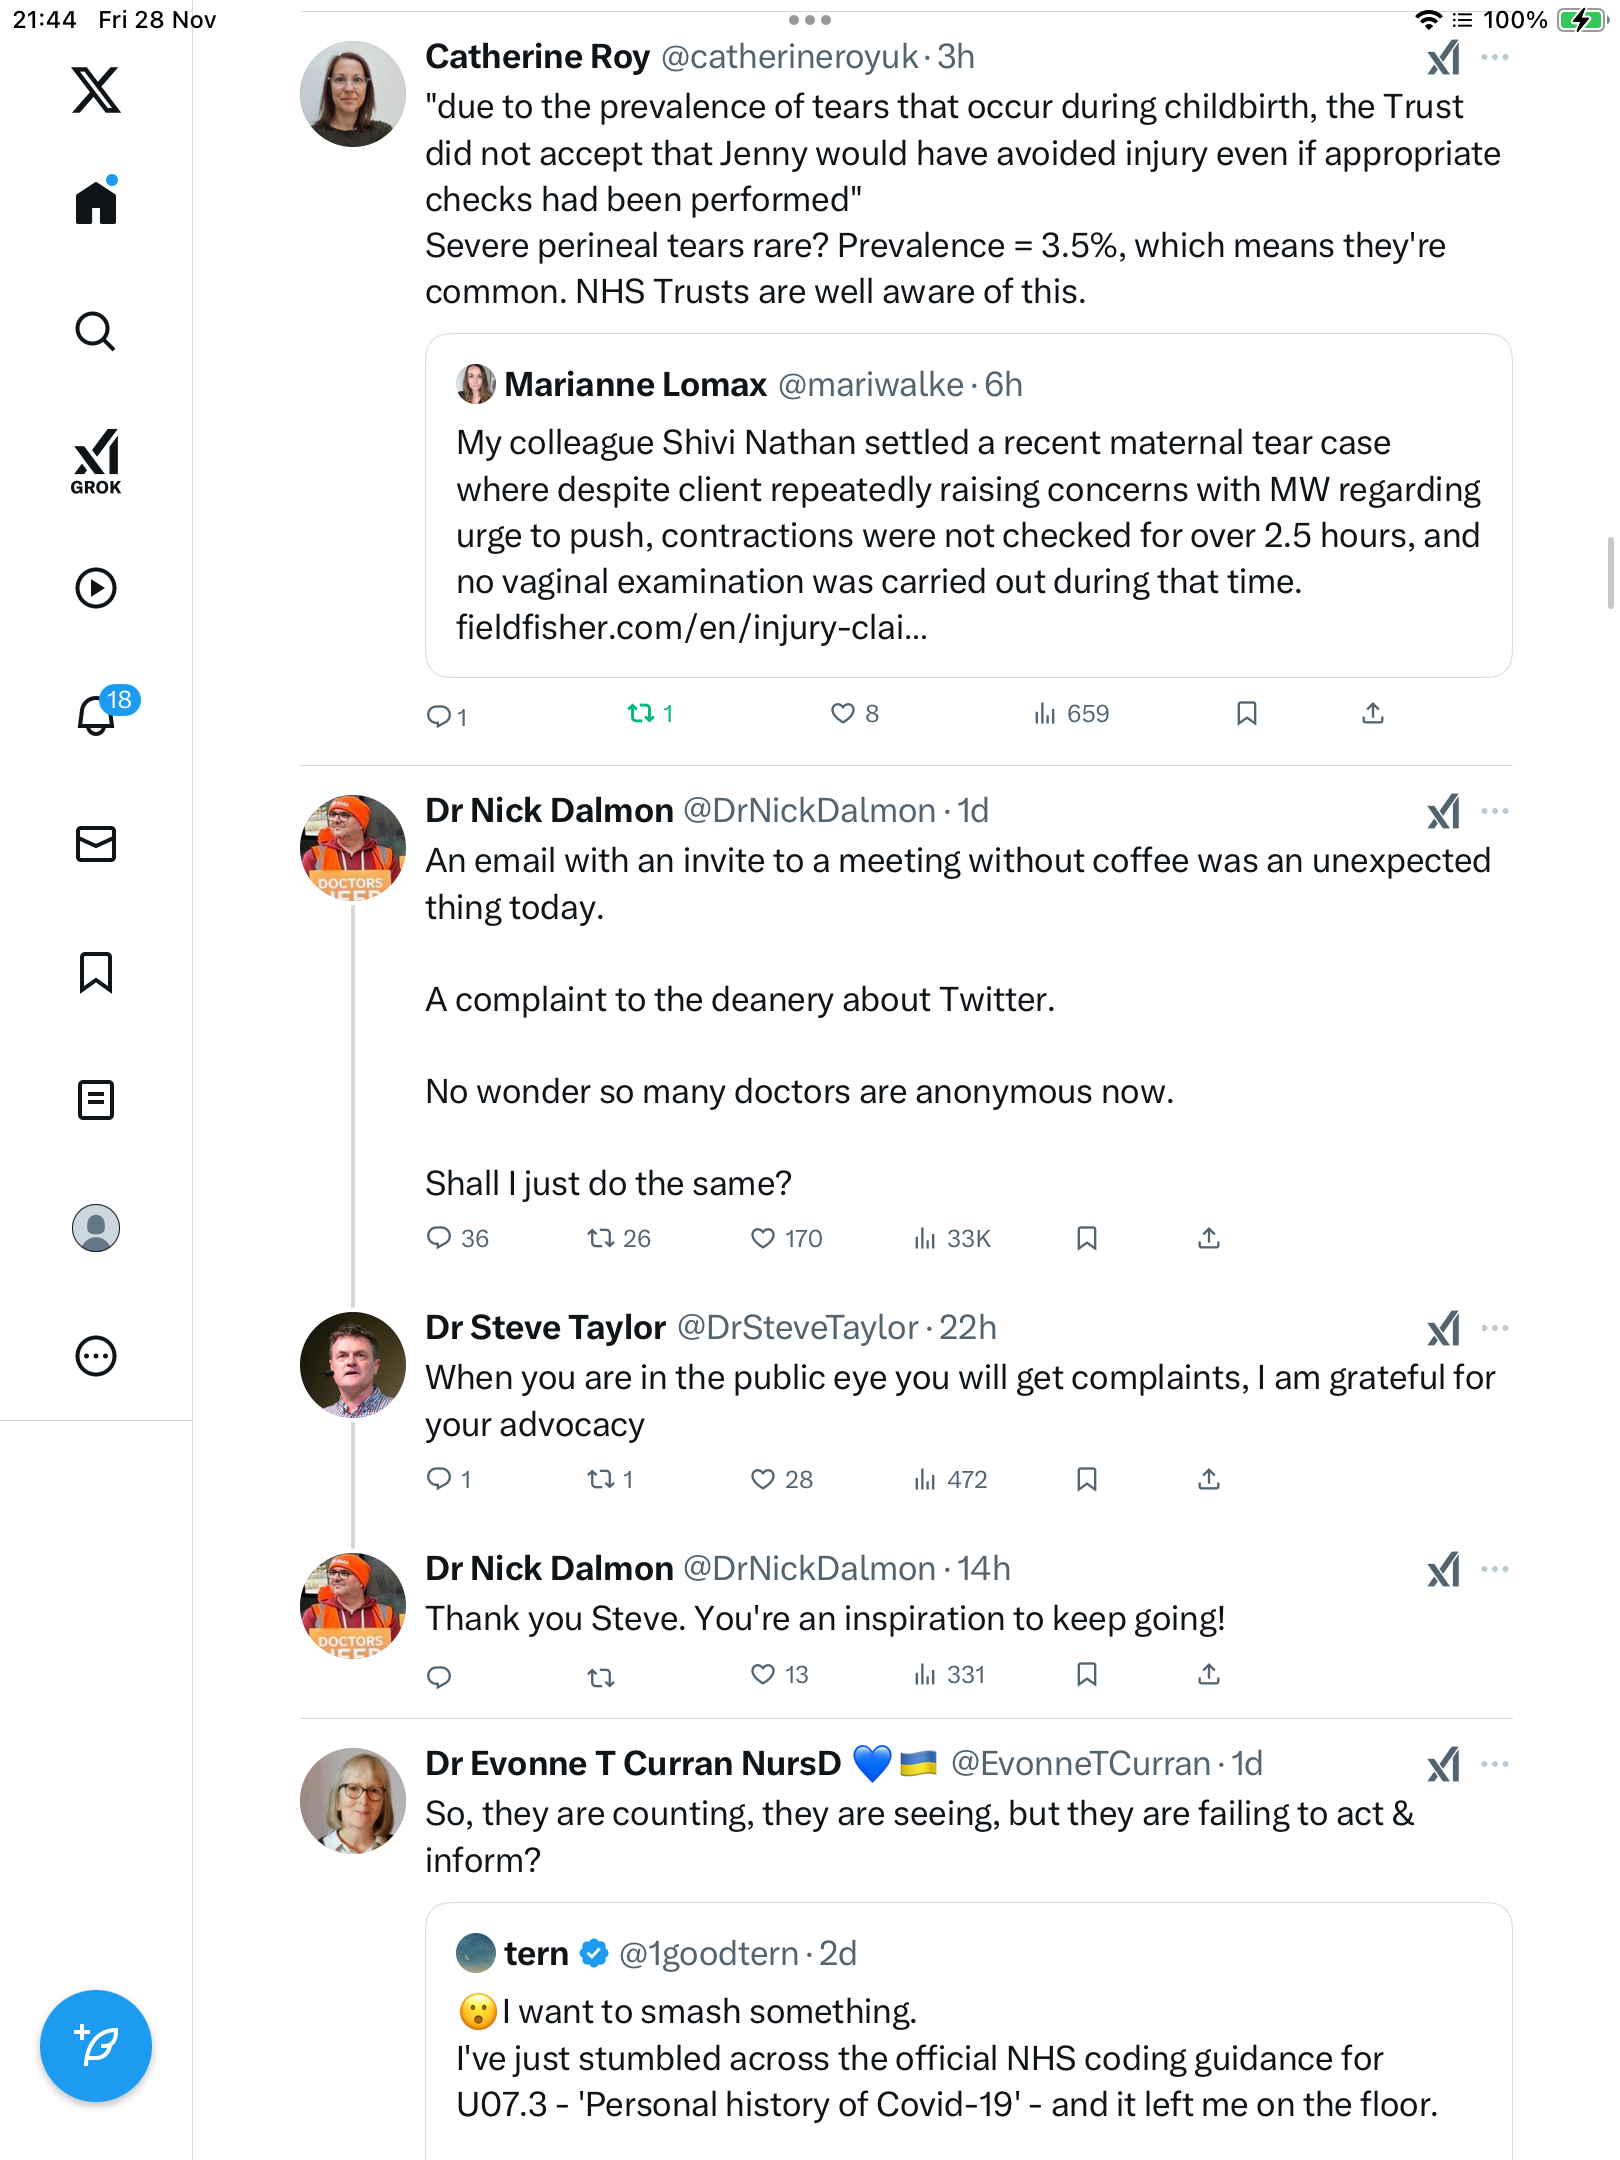This screenshot has height=2160, width=1620.
Task: Open Bookmarks in the sidebar
Action: pyautogui.click(x=96, y=972)
